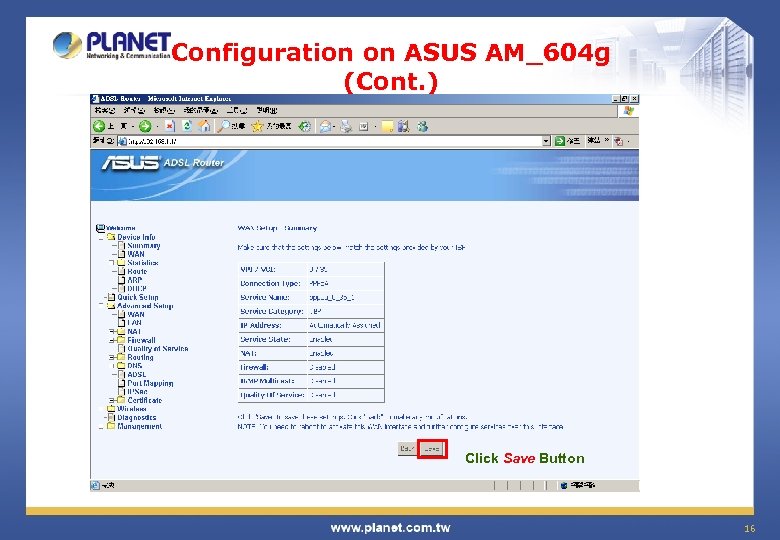780x540 pixels.
Task: Open Diagnostics in the tree
Action: 137,418
